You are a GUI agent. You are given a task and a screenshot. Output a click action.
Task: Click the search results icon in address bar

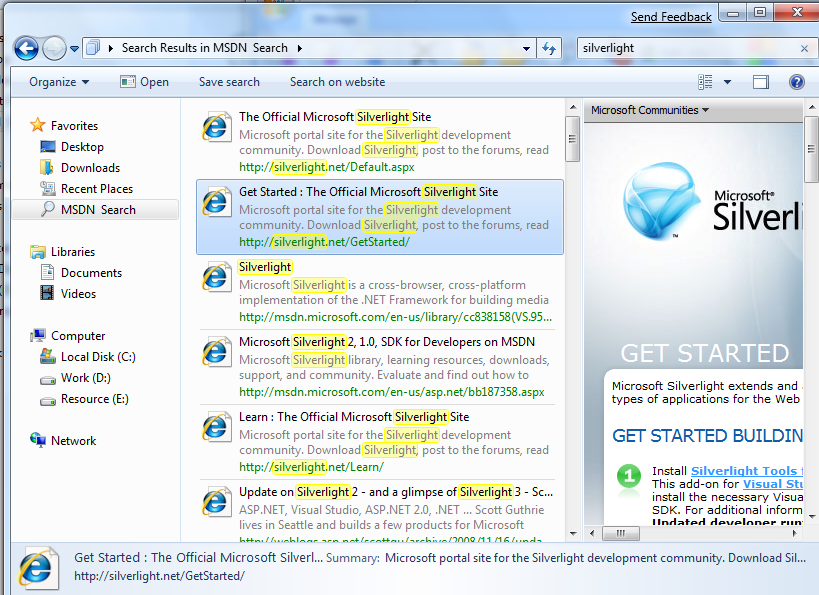click(x=93, y=48)
